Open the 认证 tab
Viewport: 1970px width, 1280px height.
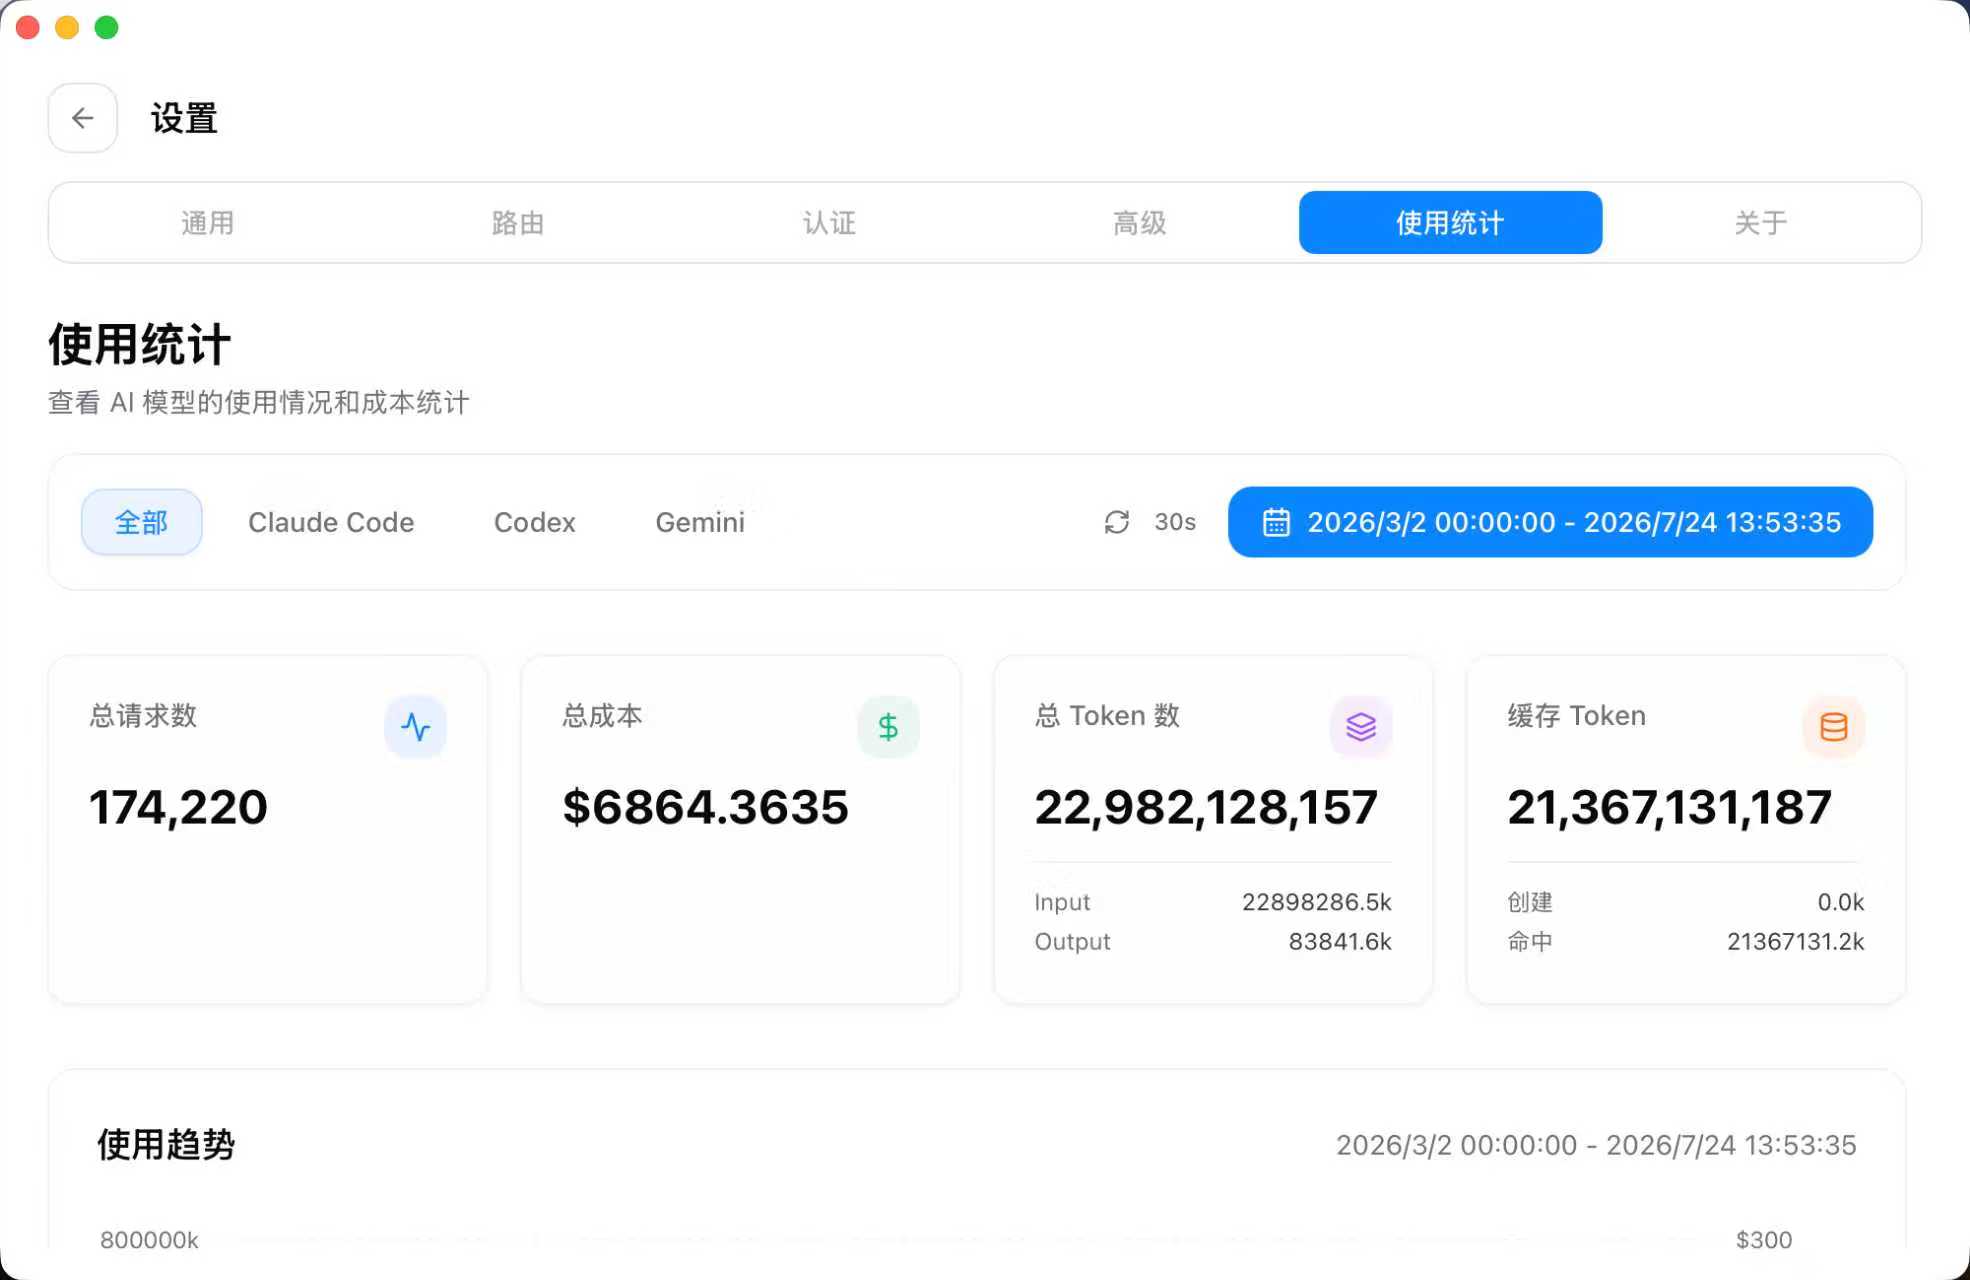tap(829, 223)
